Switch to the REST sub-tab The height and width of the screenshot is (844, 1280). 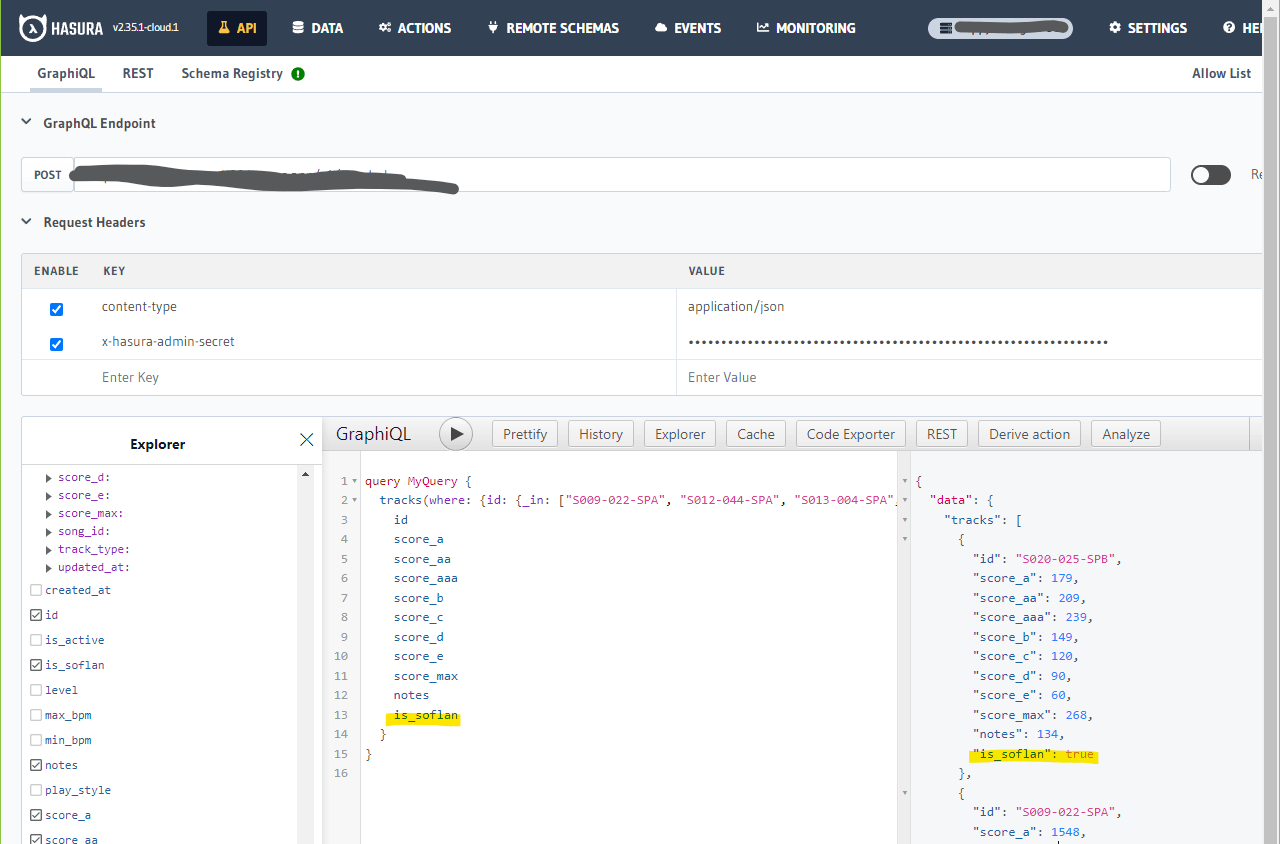(x=138, y=73)
